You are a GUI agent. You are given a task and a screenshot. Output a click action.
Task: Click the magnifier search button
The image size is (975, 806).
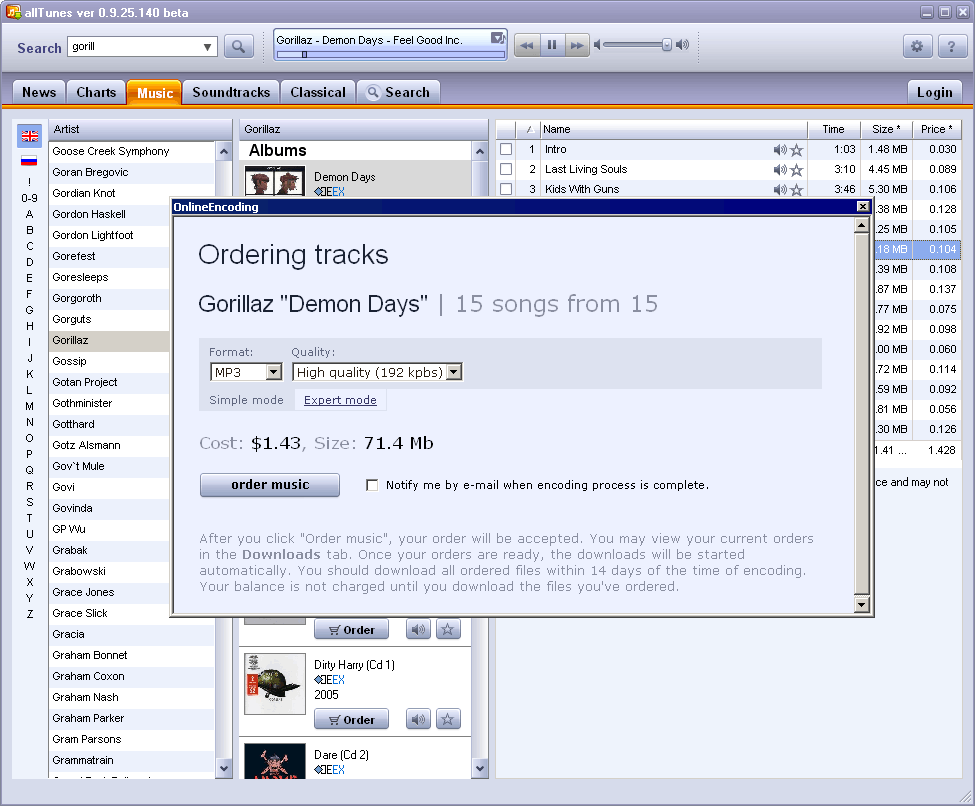(x=239, y=47)
